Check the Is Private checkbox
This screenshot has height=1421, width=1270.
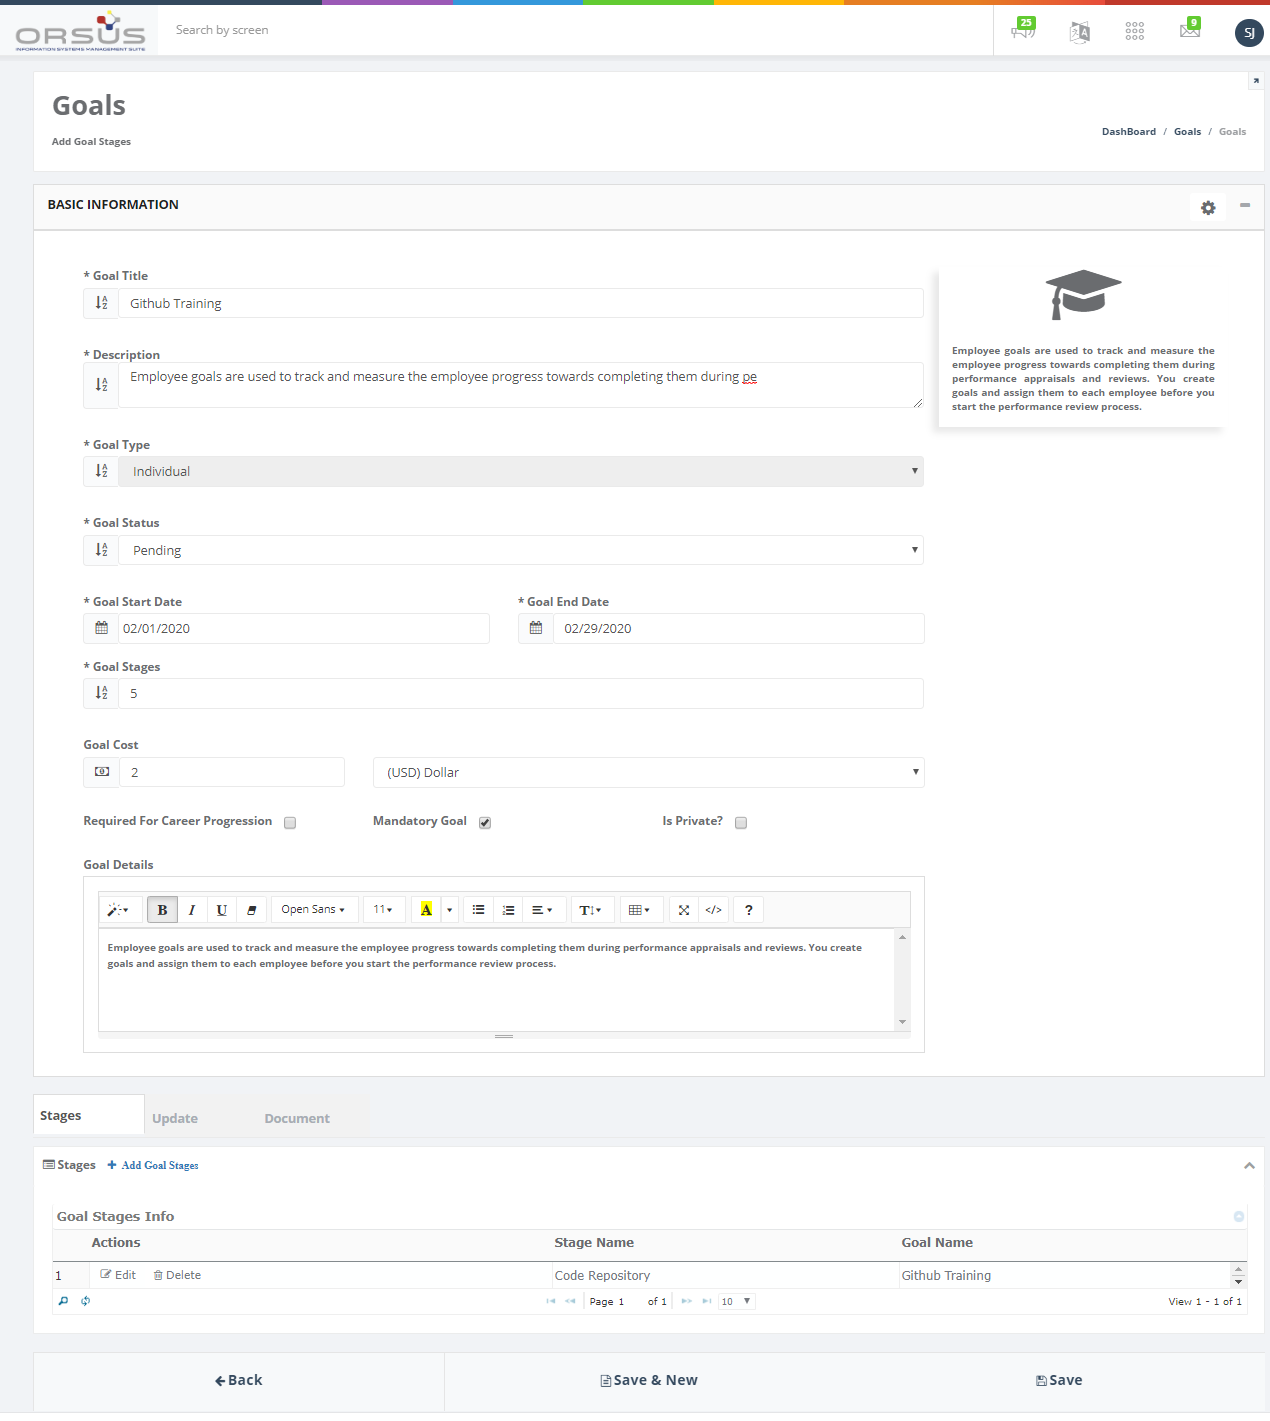point(741,823)
